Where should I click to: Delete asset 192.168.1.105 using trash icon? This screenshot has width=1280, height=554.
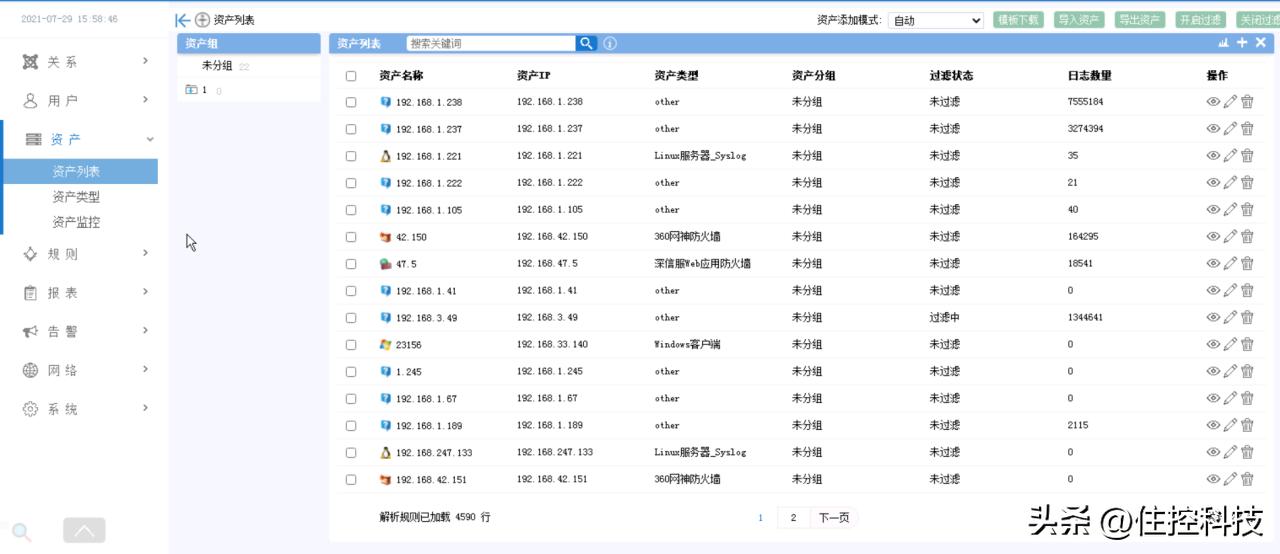tap(1247, 209)
